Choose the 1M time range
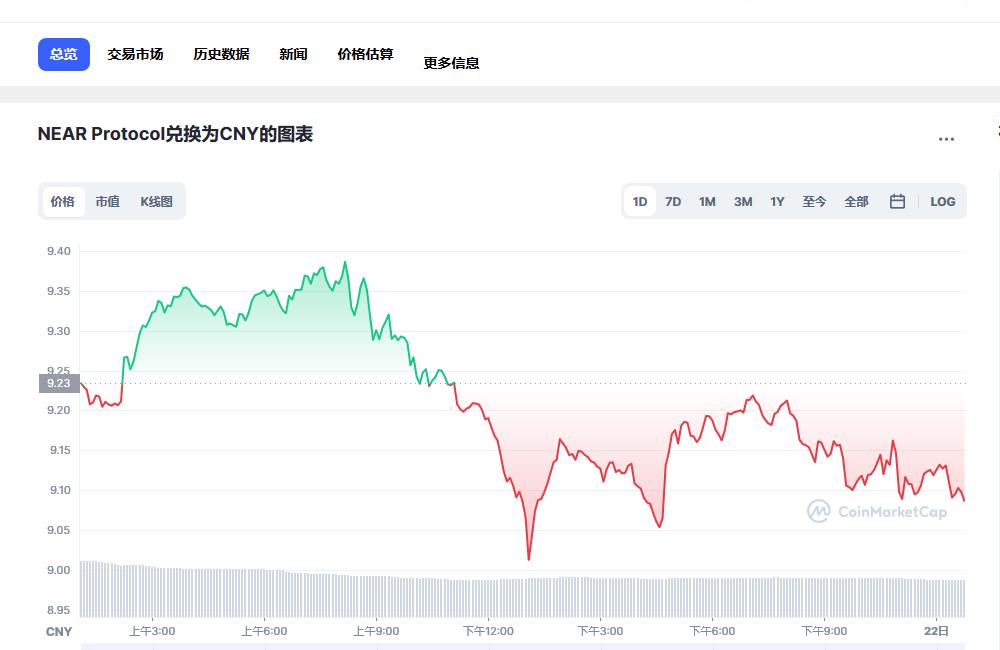The width and height of the screenshot is (1000, 650). pyautogui.click(x=707, y=201)
